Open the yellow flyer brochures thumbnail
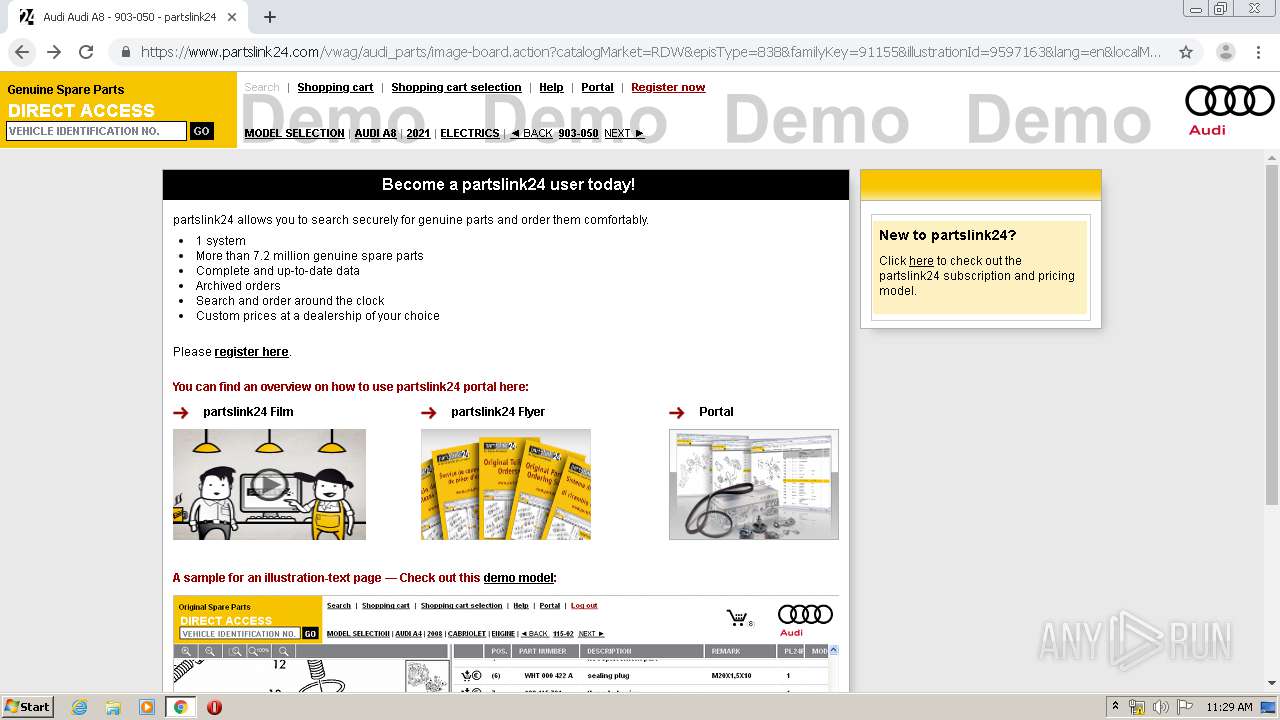 point(506,485)
